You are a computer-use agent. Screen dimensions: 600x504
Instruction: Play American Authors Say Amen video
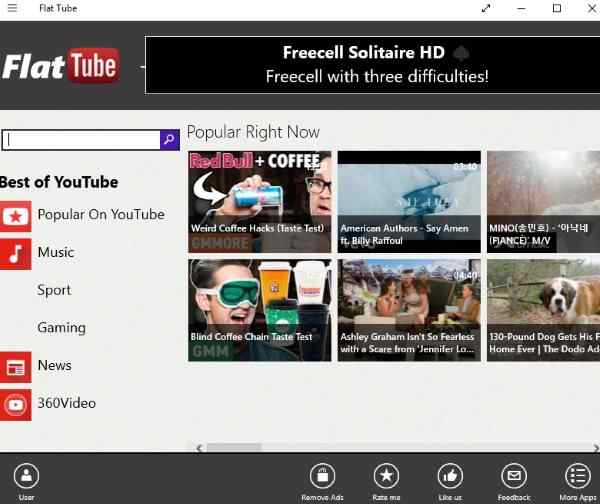[409, 202]
